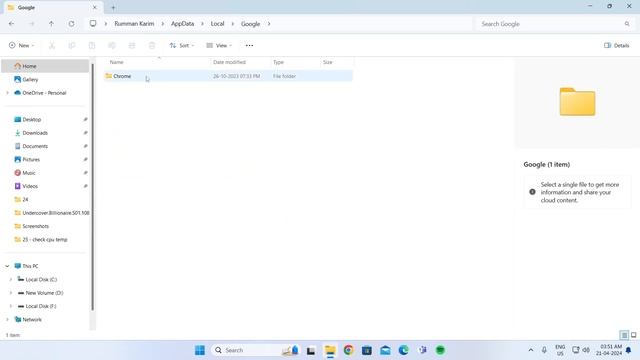The height and width of the screenshot is (360, 640).
Task: Select AppData in the address breadcrumb
Action: (182, 24)
